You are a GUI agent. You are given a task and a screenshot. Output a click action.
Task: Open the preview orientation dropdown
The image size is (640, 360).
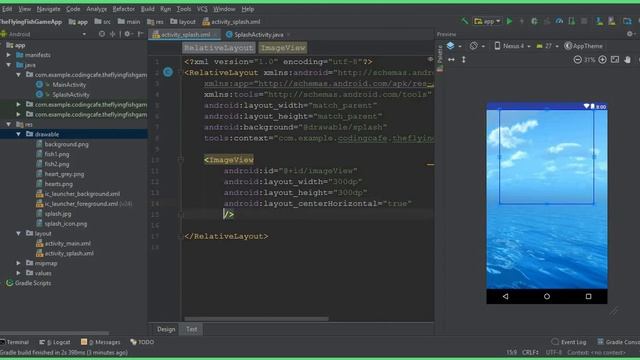(x=476, y=46)
